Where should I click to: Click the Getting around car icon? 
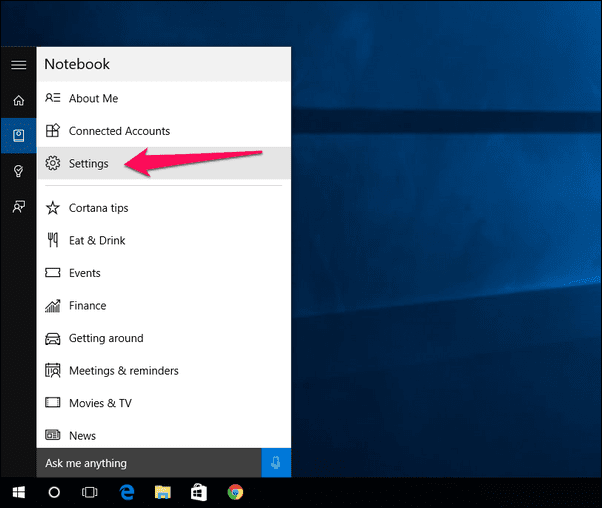[x=53, y=338]
